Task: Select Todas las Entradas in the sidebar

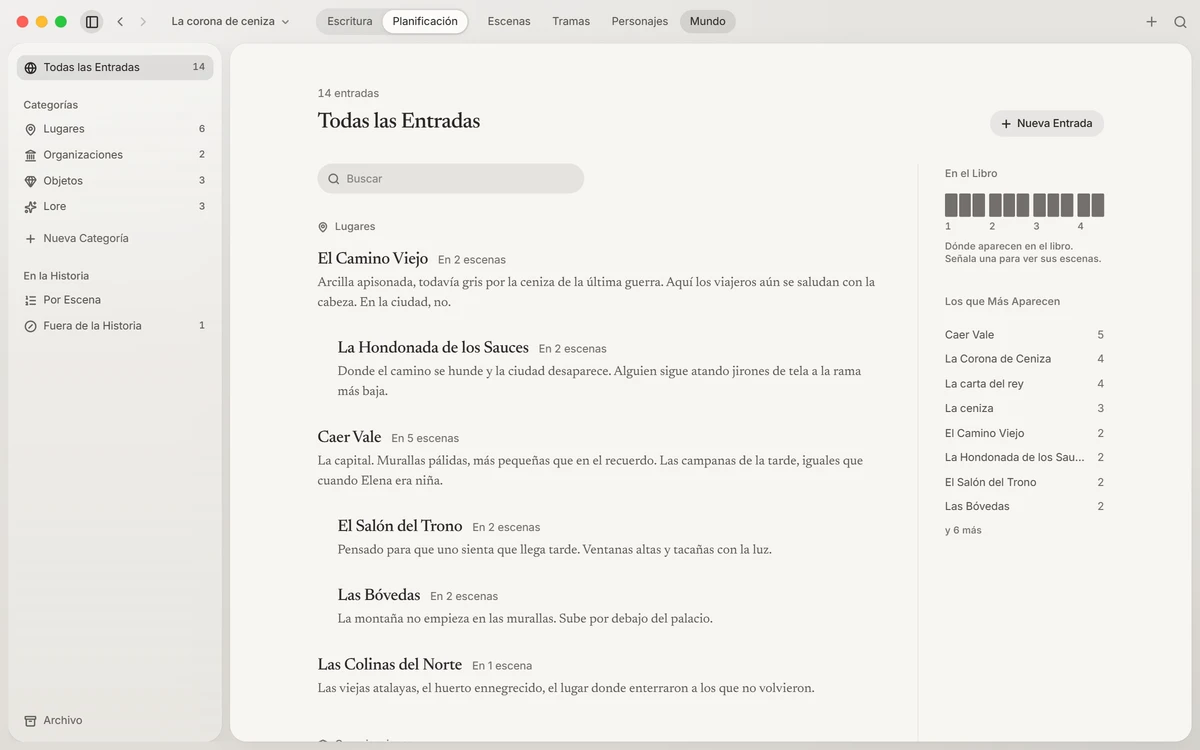Action: click(x=115, y=68)
